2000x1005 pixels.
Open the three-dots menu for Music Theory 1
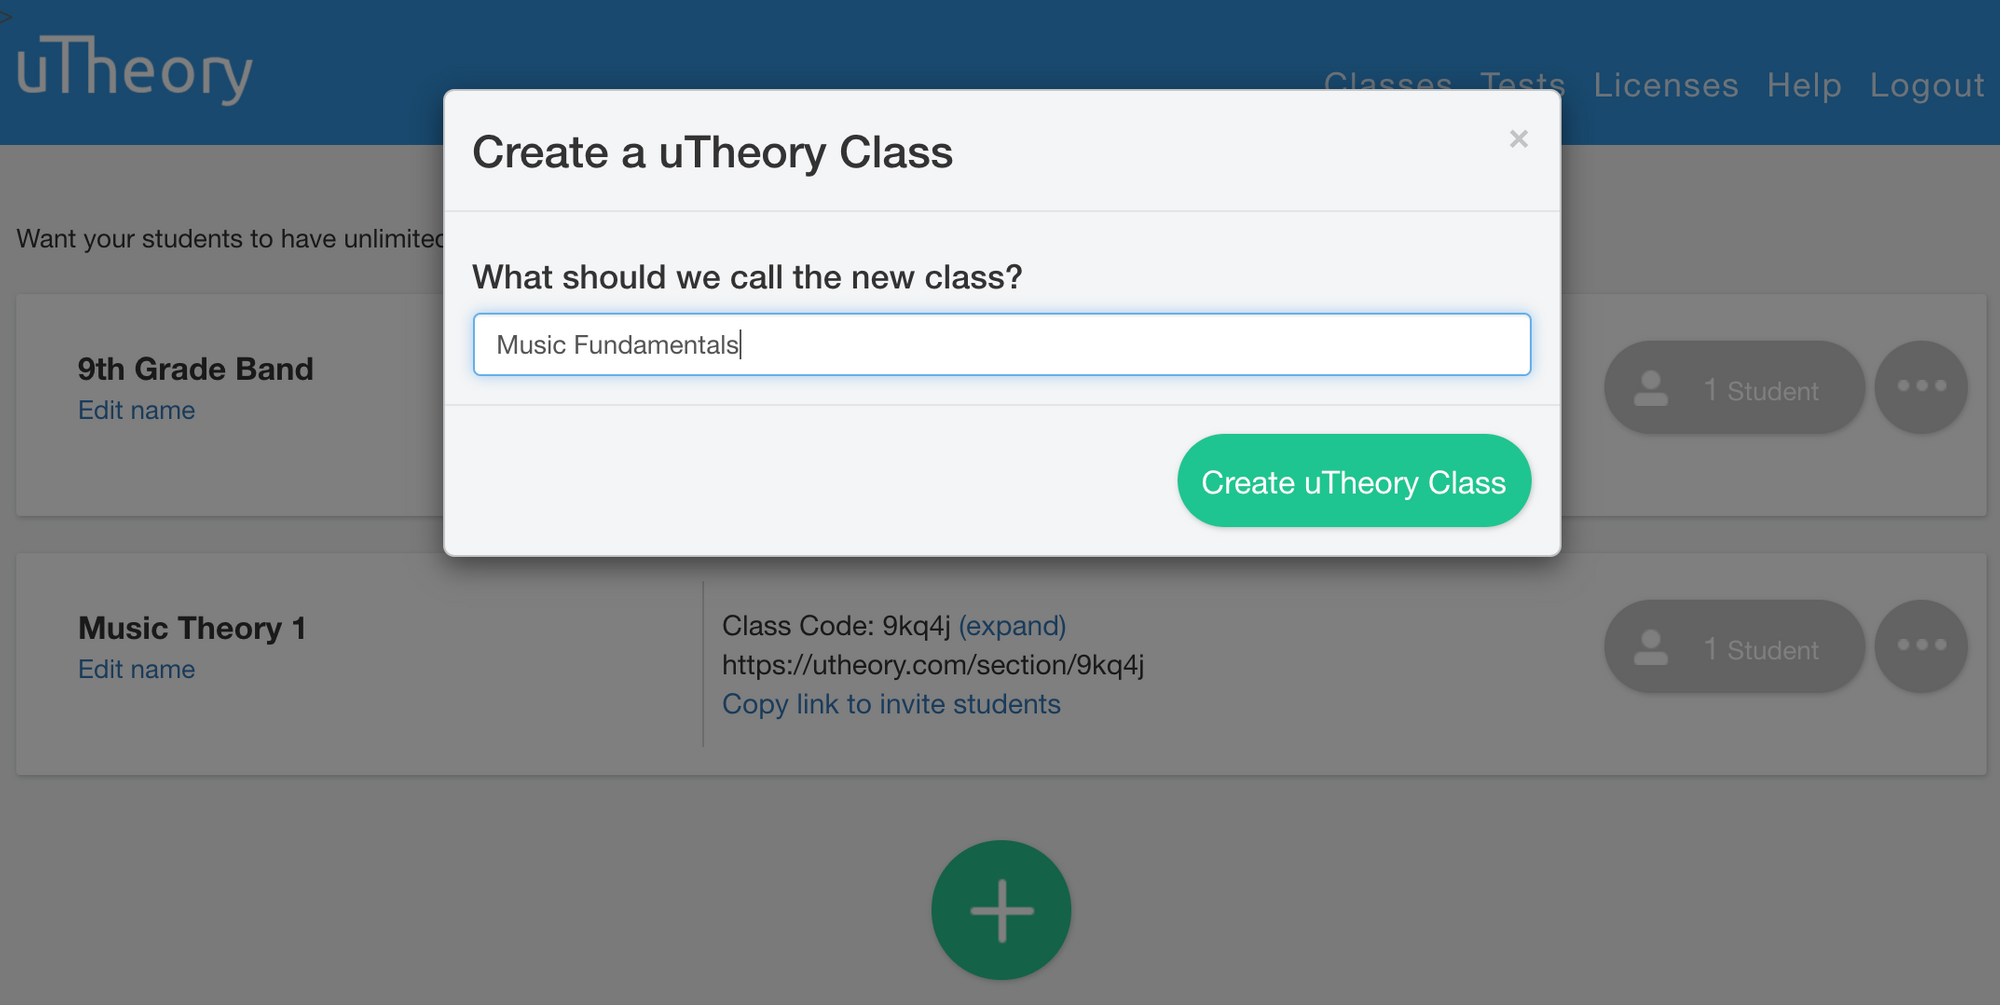tap(1921, 646)
